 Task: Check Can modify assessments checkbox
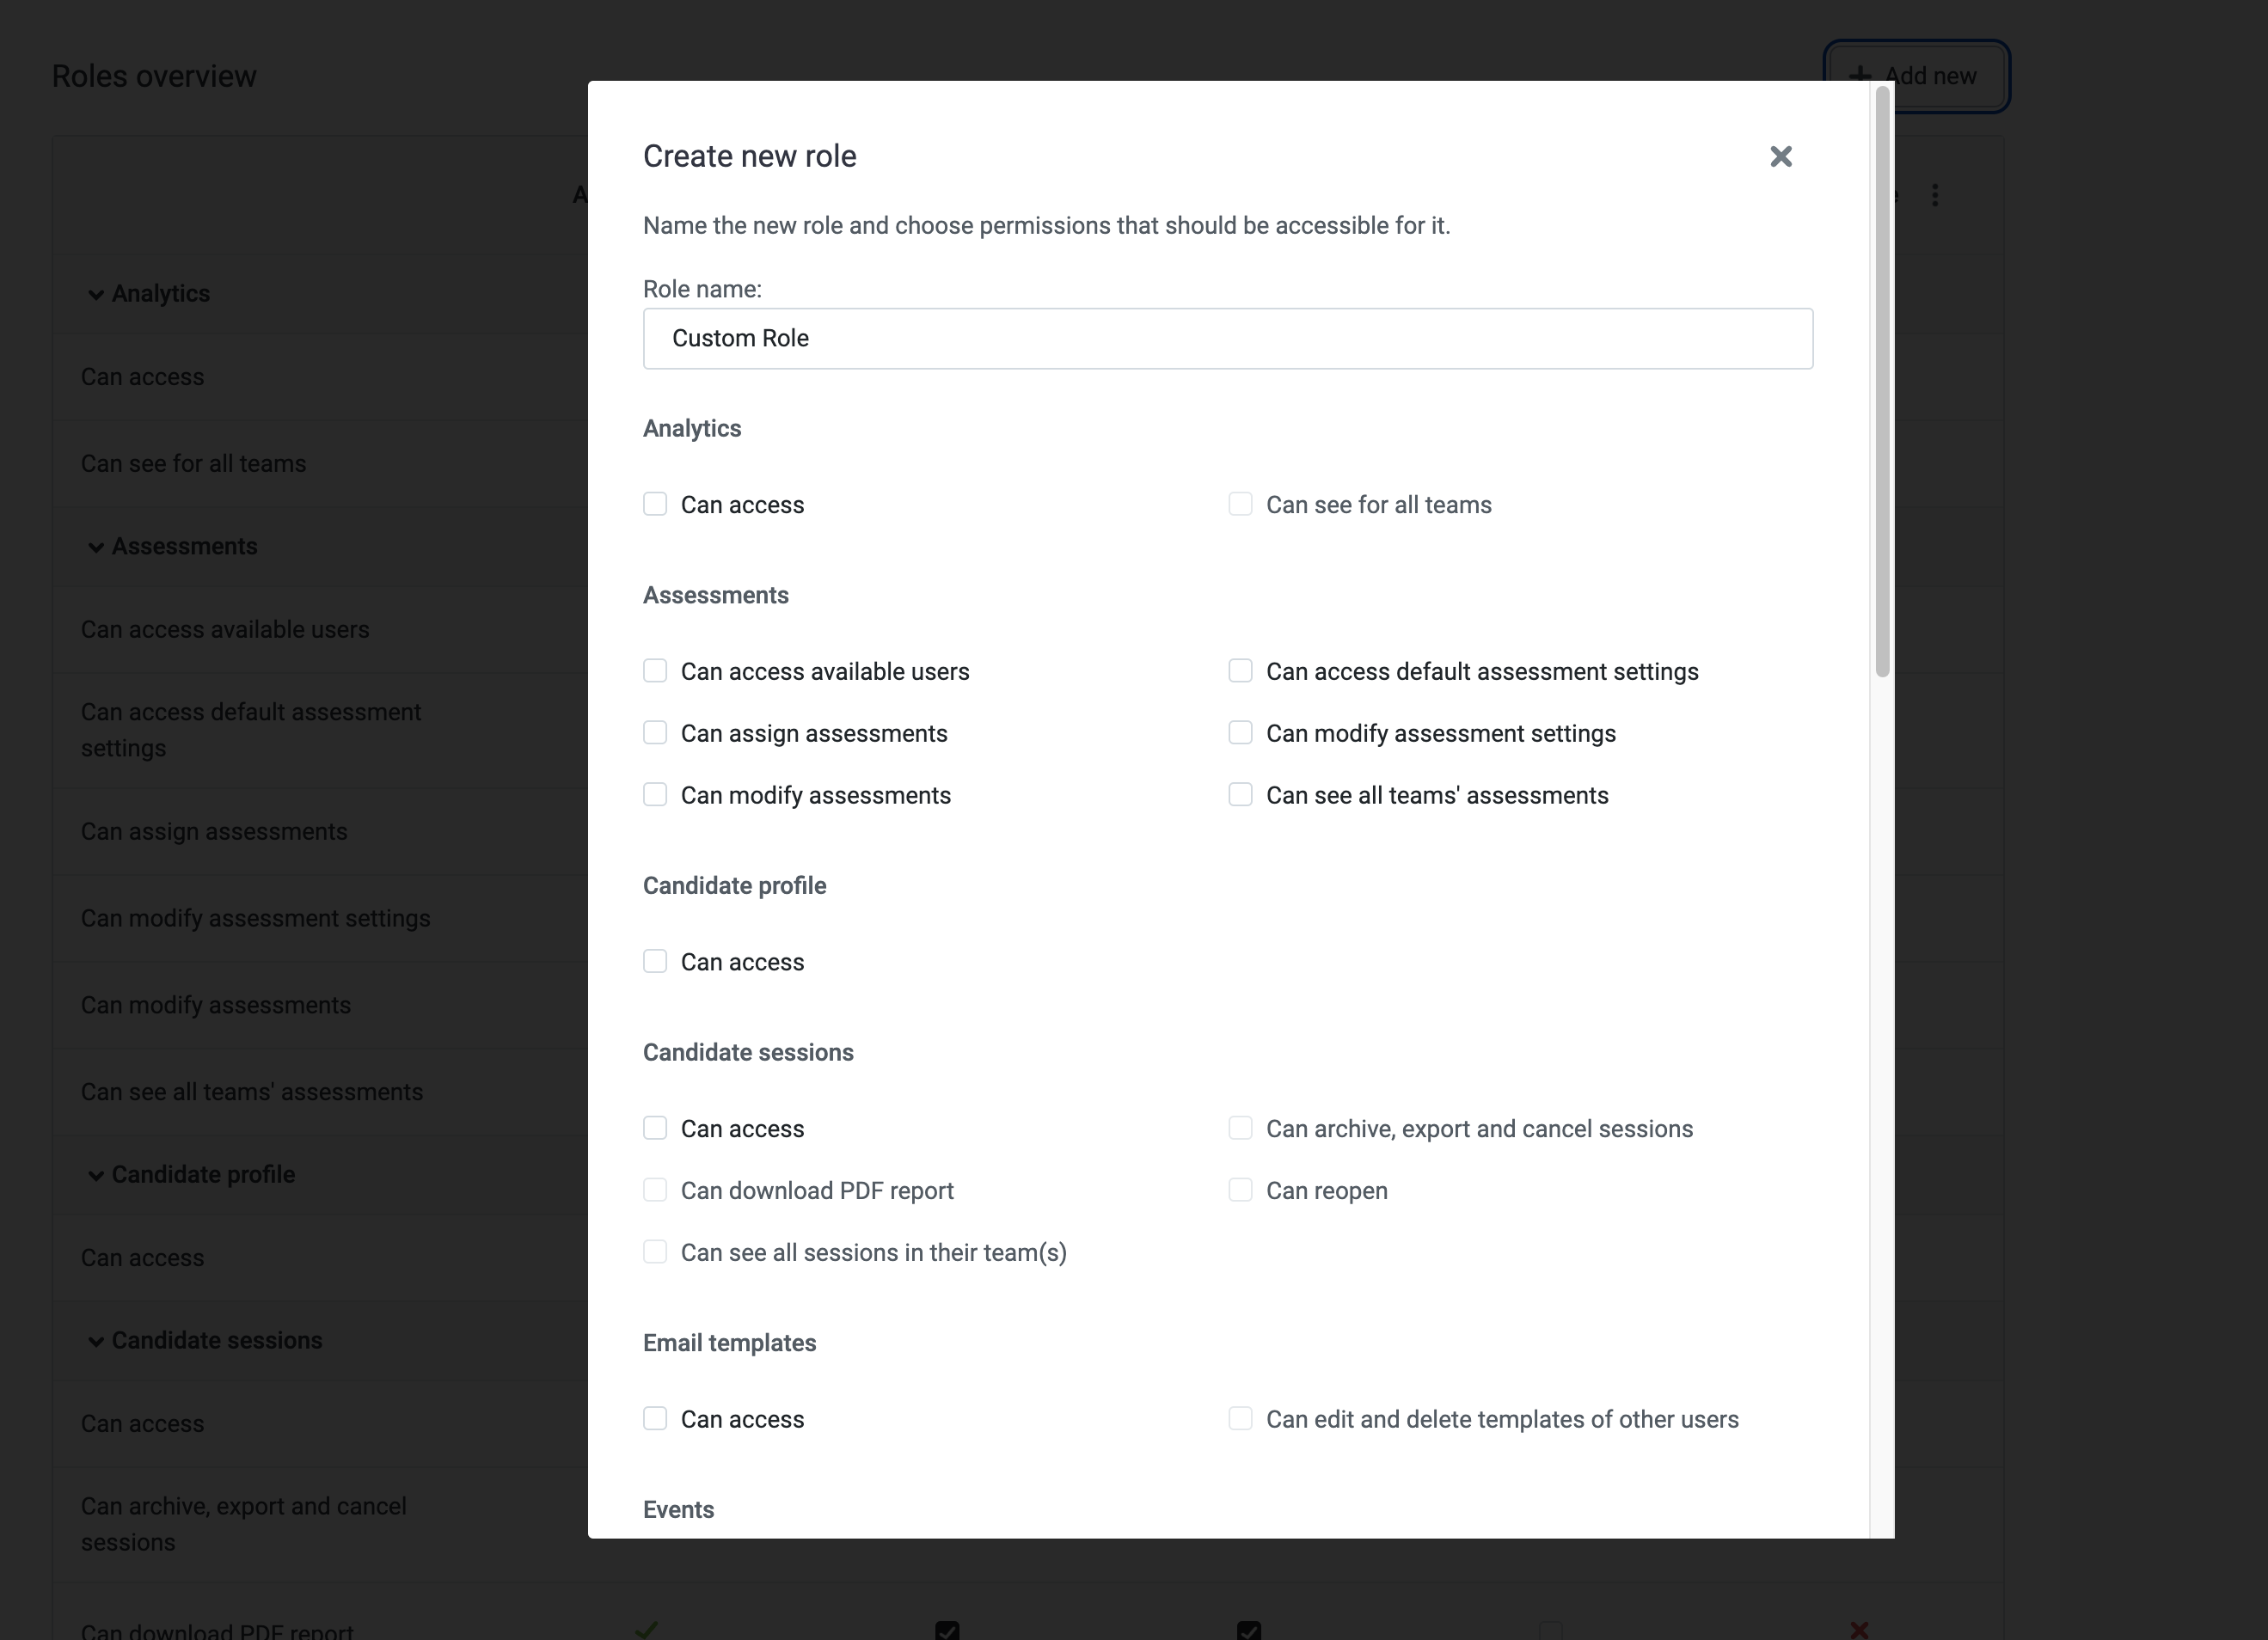point(655,795)
